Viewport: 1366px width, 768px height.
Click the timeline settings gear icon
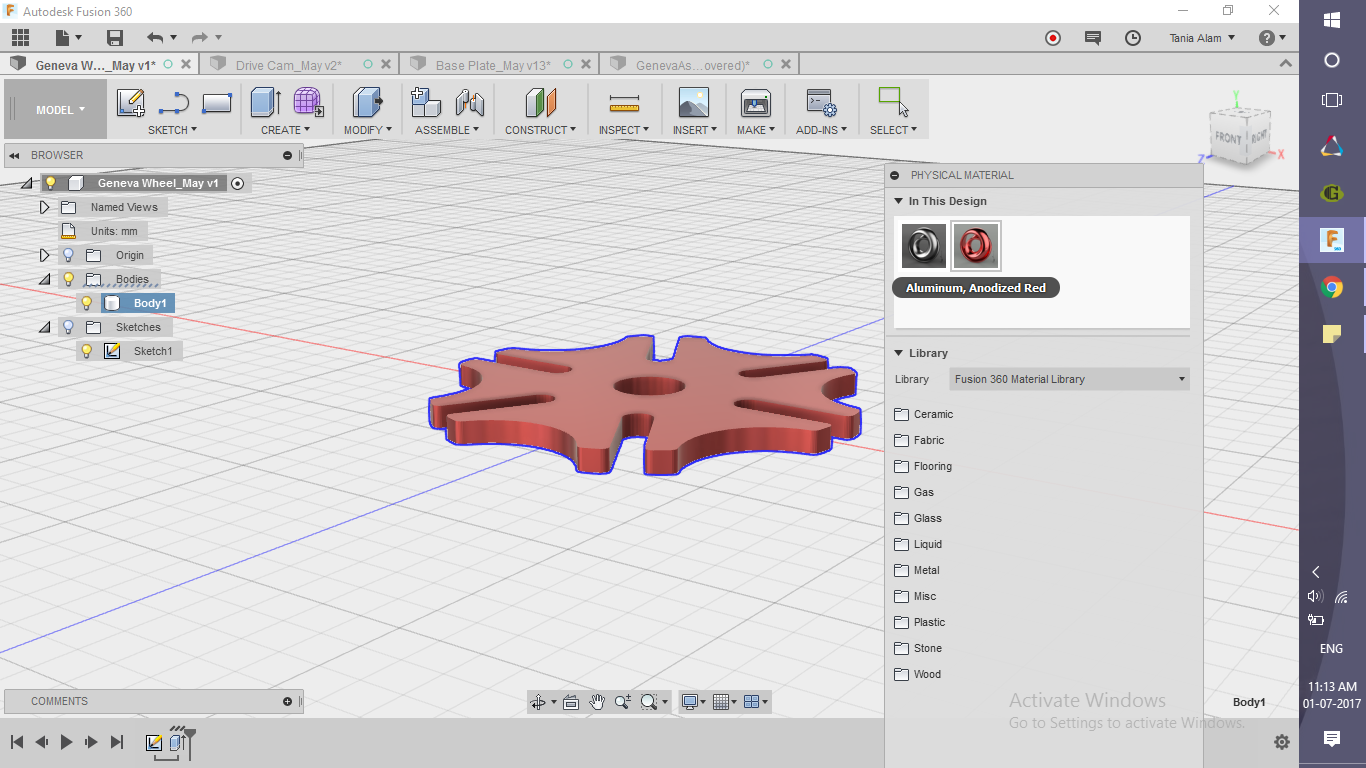tap(1282, 742)
